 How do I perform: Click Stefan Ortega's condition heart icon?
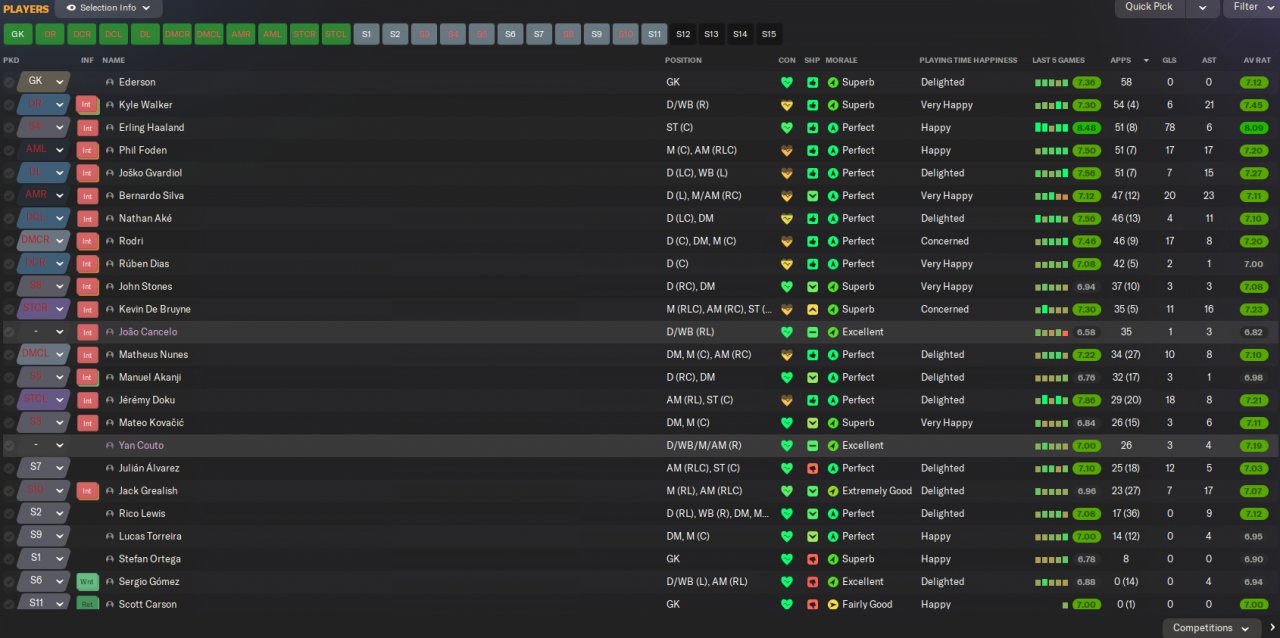(787, 559)
